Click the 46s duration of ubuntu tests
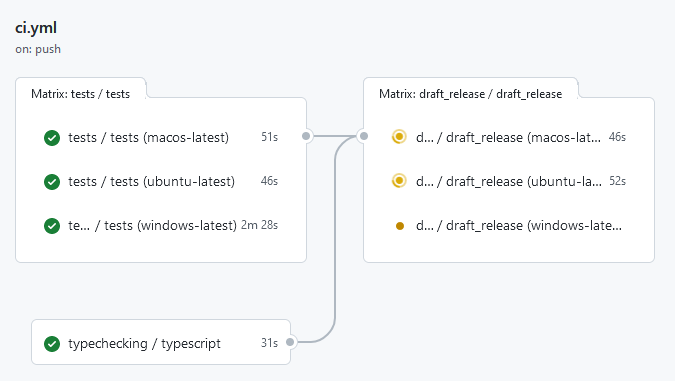Screen dimensions: 675x381 (x=269, y=181)
